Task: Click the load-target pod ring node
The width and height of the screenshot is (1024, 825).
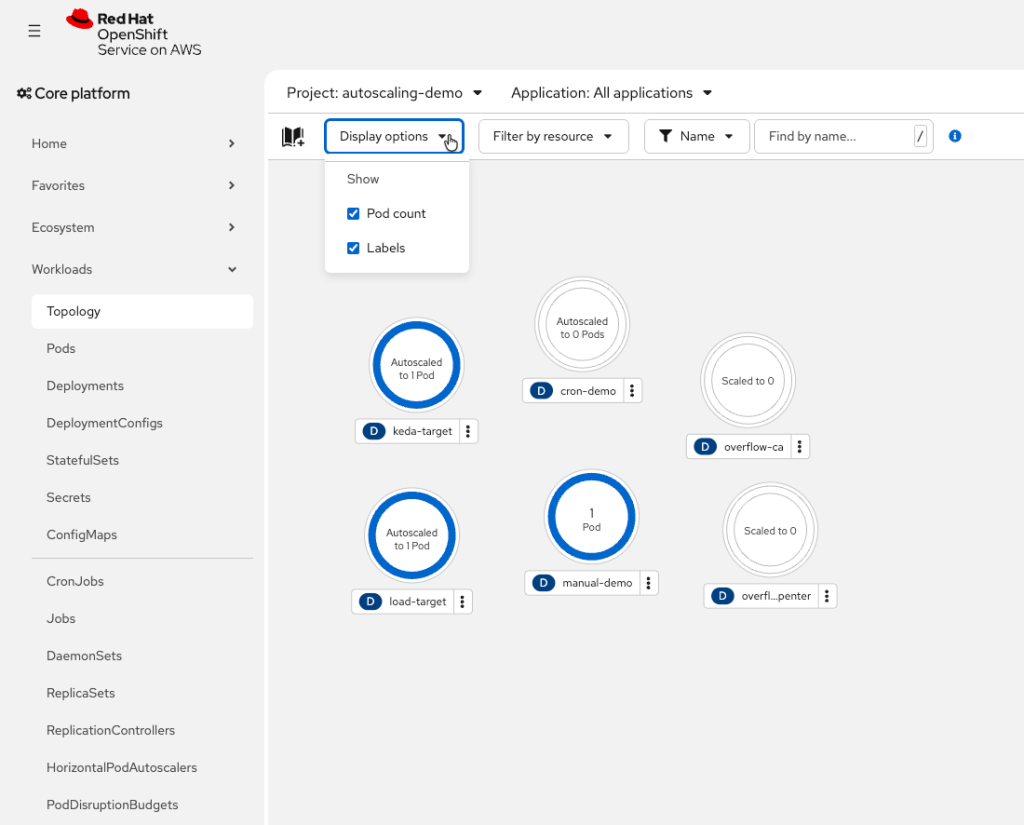Action: coord(412,535)
